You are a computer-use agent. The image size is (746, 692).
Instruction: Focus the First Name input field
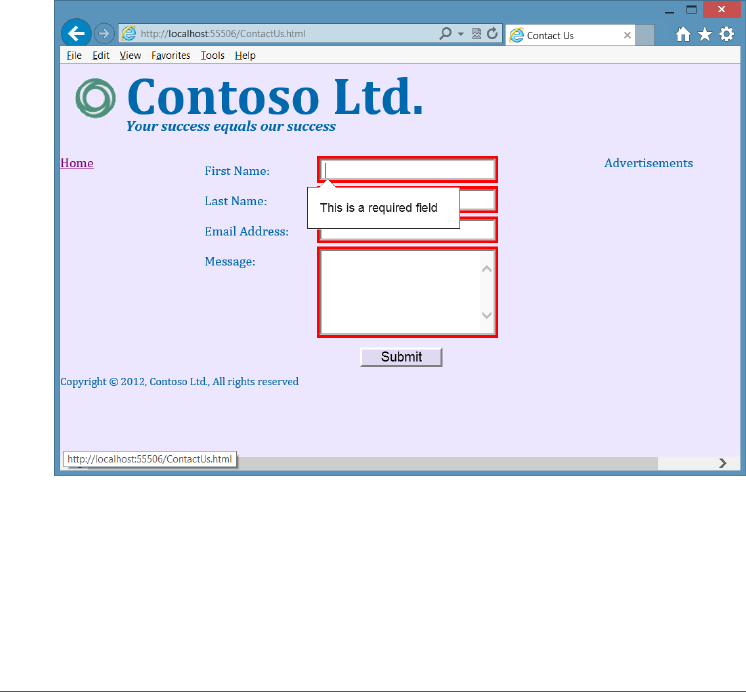pos(407,169)
